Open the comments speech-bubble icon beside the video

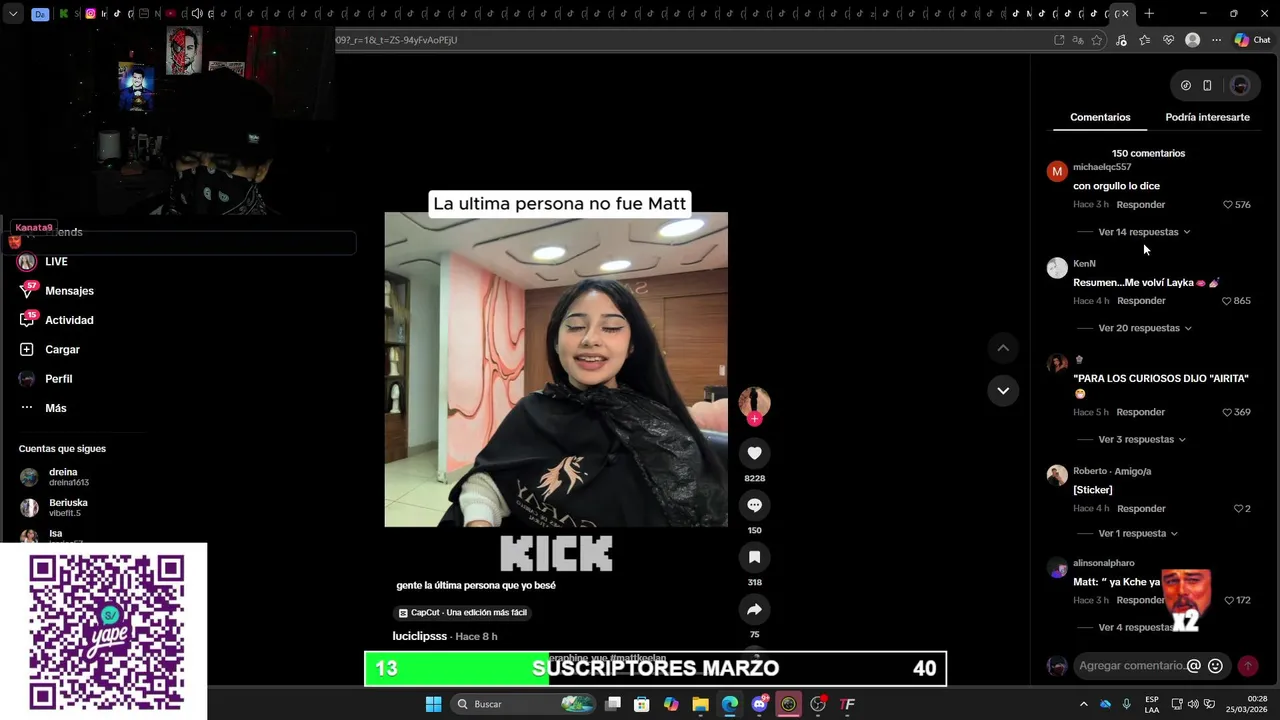(x=754, y=505)
